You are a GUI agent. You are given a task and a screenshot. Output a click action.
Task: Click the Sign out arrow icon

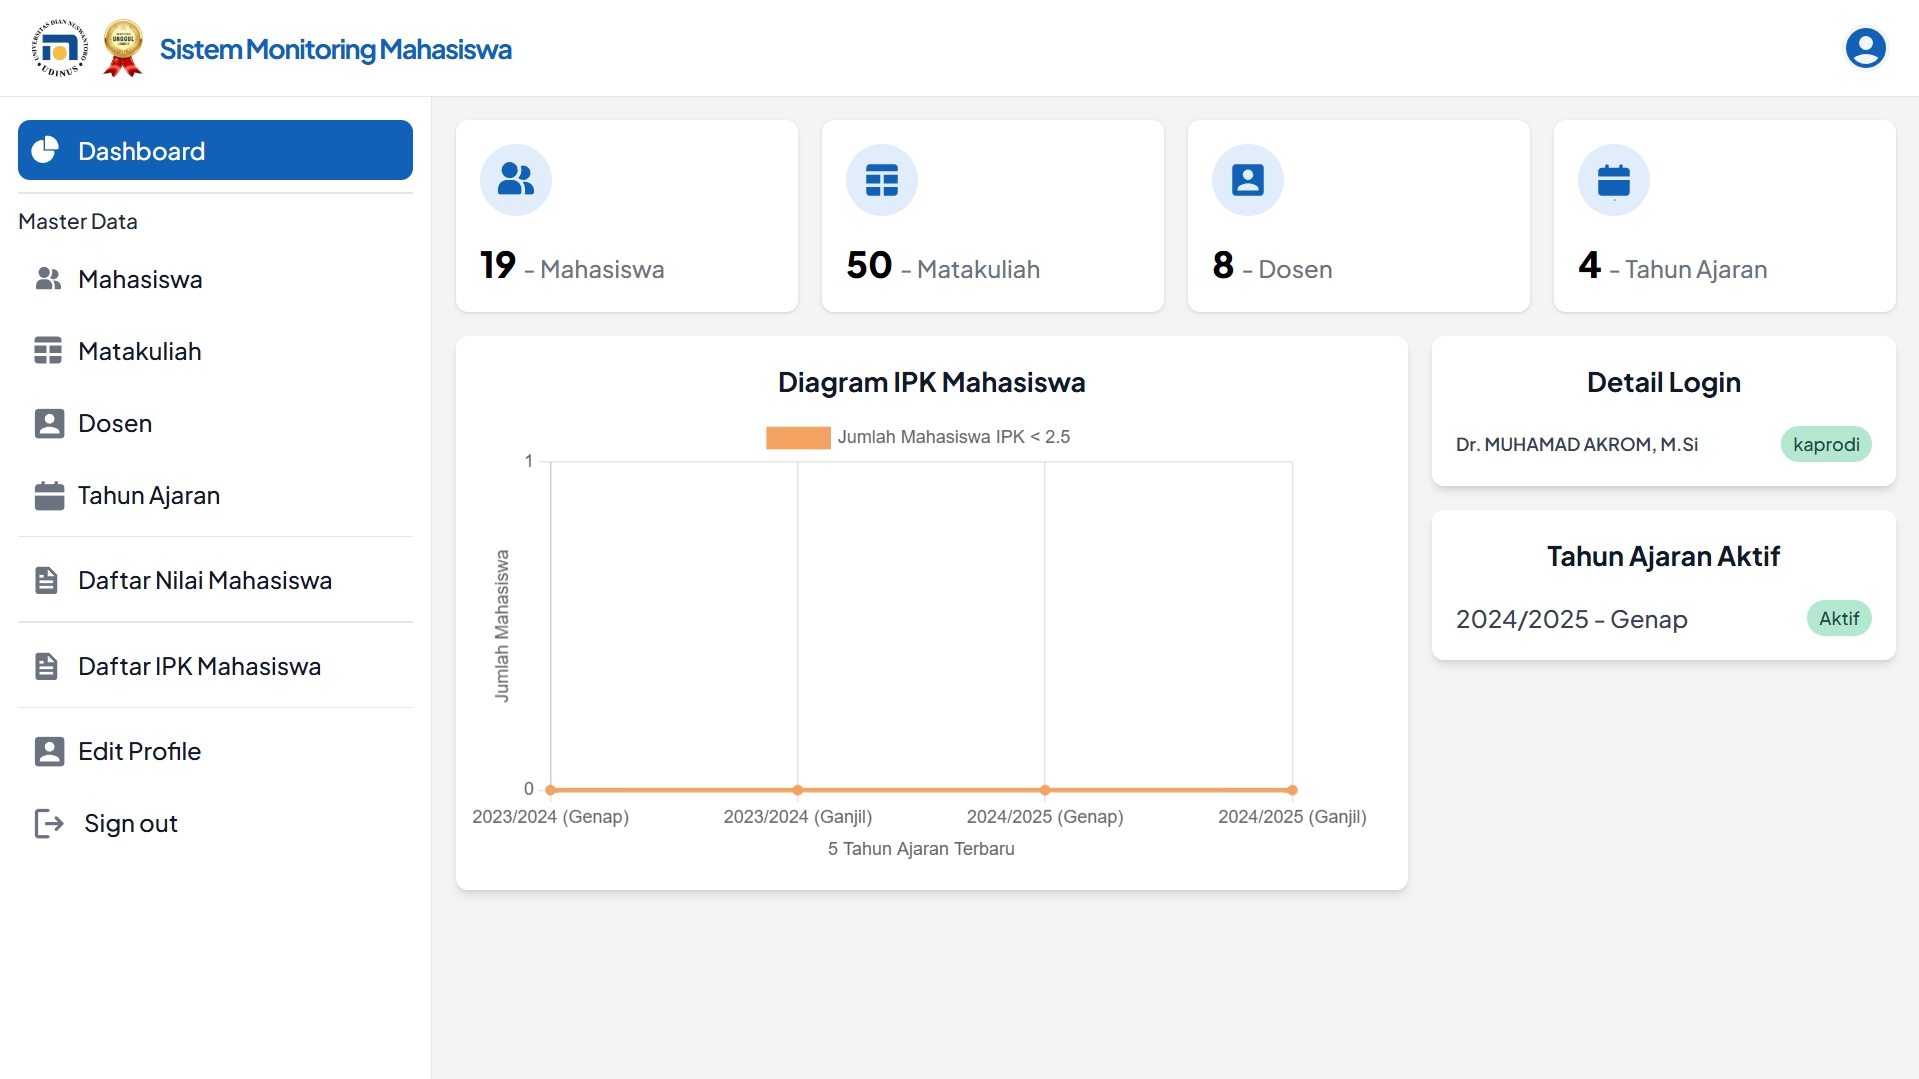pyautogui.click(x=48, y=823)
